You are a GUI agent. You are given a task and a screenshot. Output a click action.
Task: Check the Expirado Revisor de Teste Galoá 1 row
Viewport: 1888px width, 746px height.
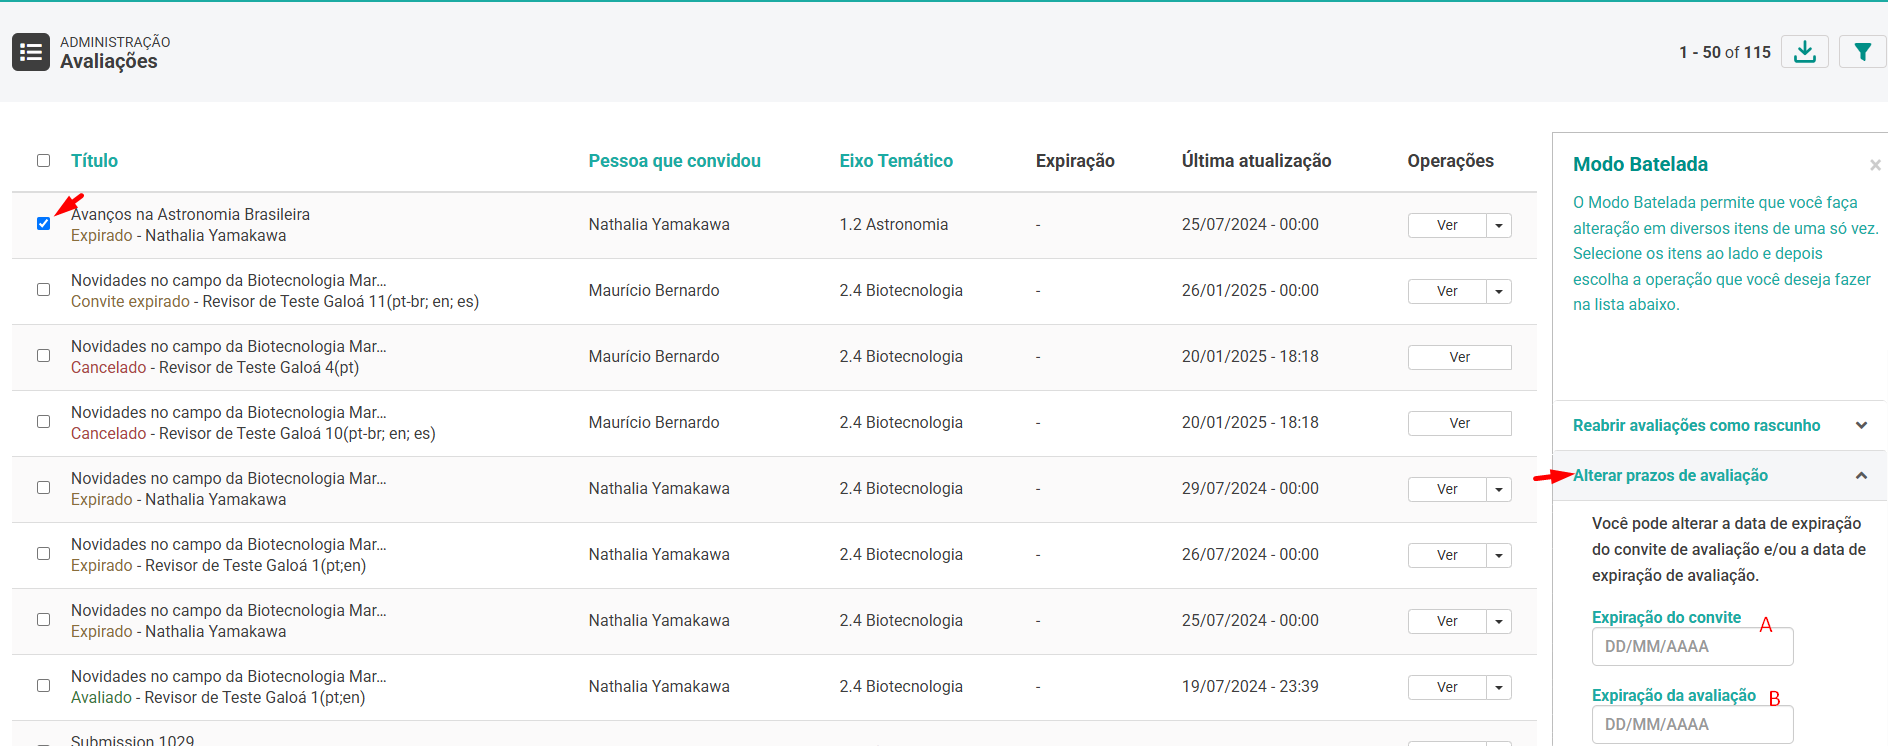(x=43, y=554)
